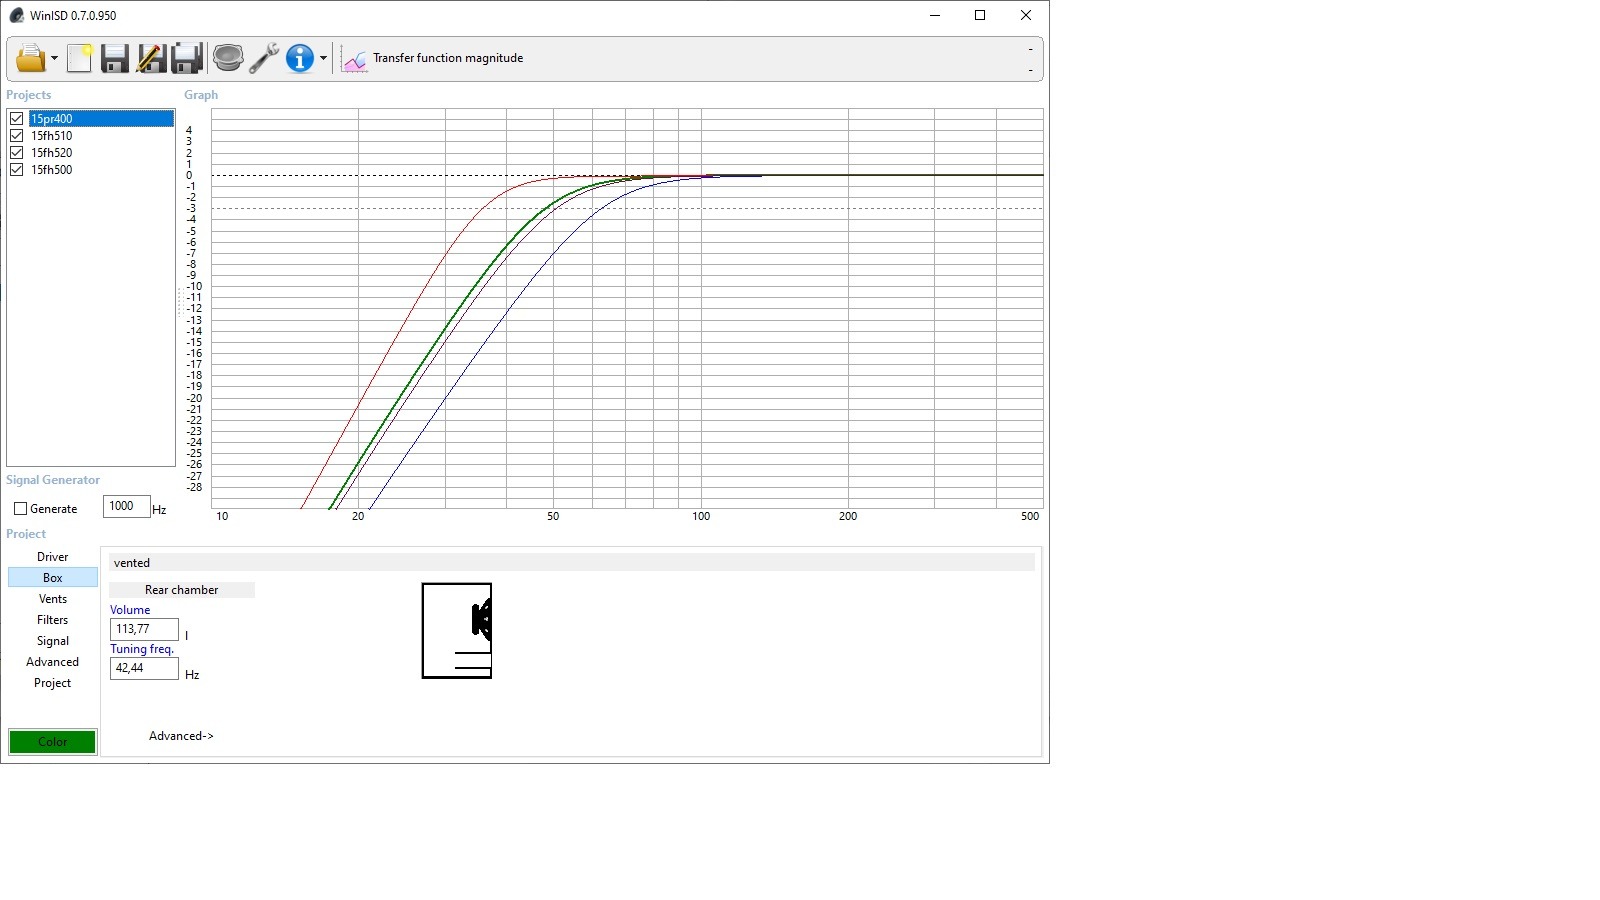The width and height of the screenshot is (1600, 900).
Task: Click the Advanced-> button
Action: (181, 736)
